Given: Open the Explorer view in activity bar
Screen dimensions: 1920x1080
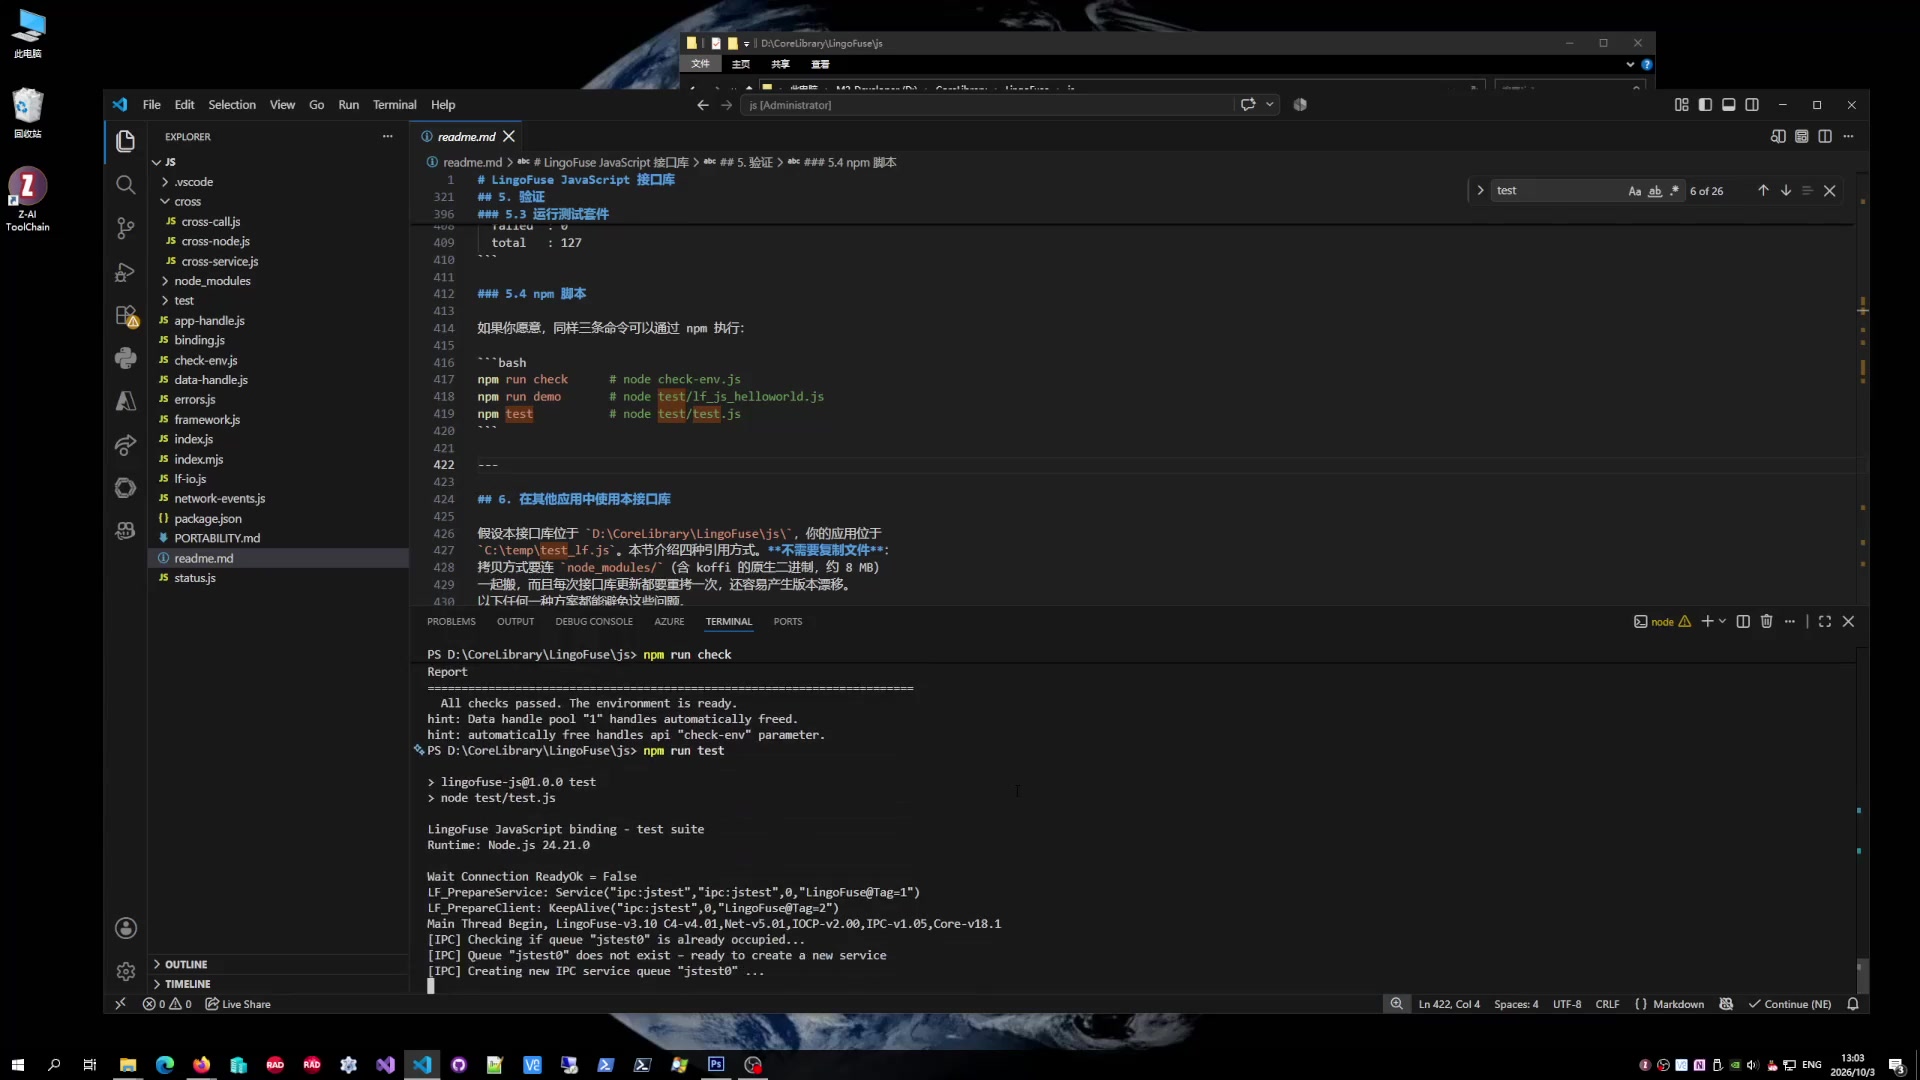Looking at the screenshot, I should pos(125,141).
